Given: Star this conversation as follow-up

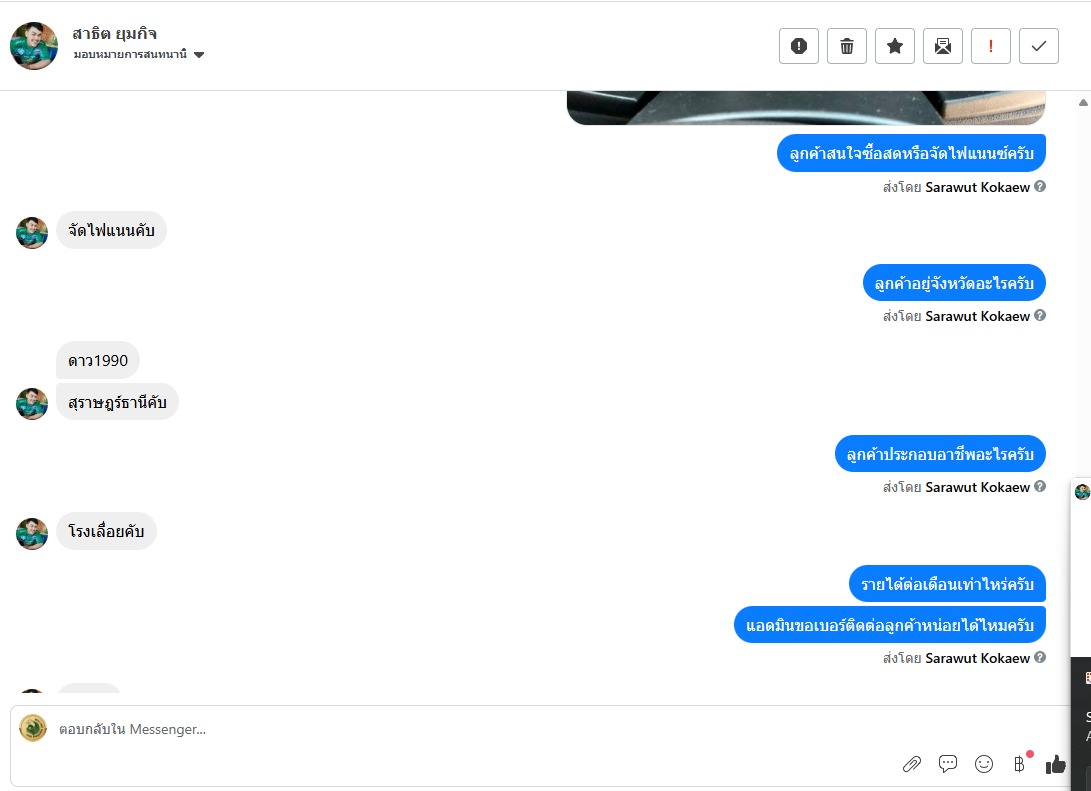Looking at the screenshot, I should point(895,46).
